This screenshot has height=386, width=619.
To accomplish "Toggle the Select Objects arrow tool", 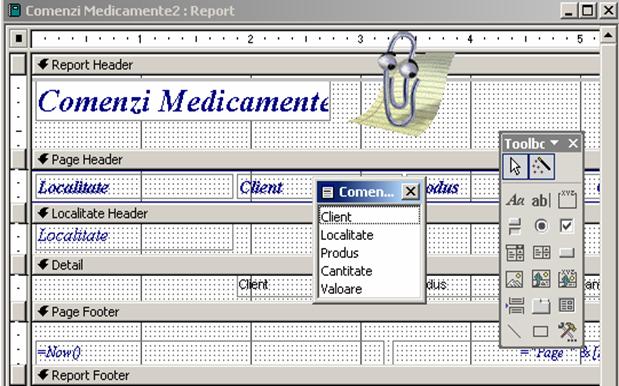I will coord(515,167).
